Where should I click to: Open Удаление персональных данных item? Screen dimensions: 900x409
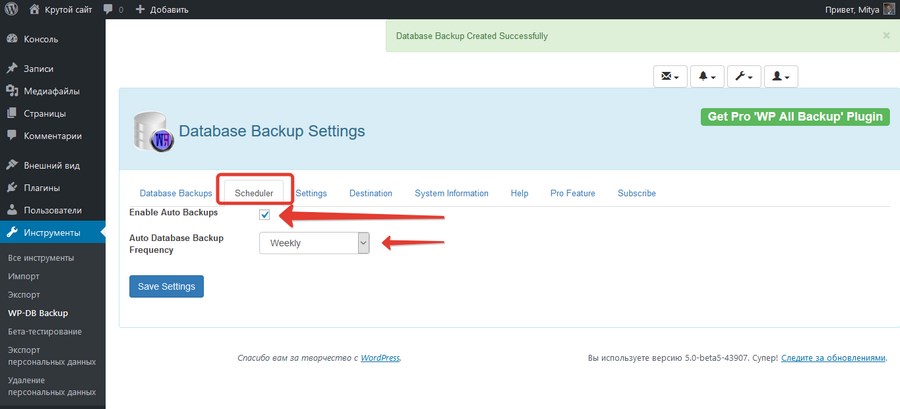click(x=52, y=386)
